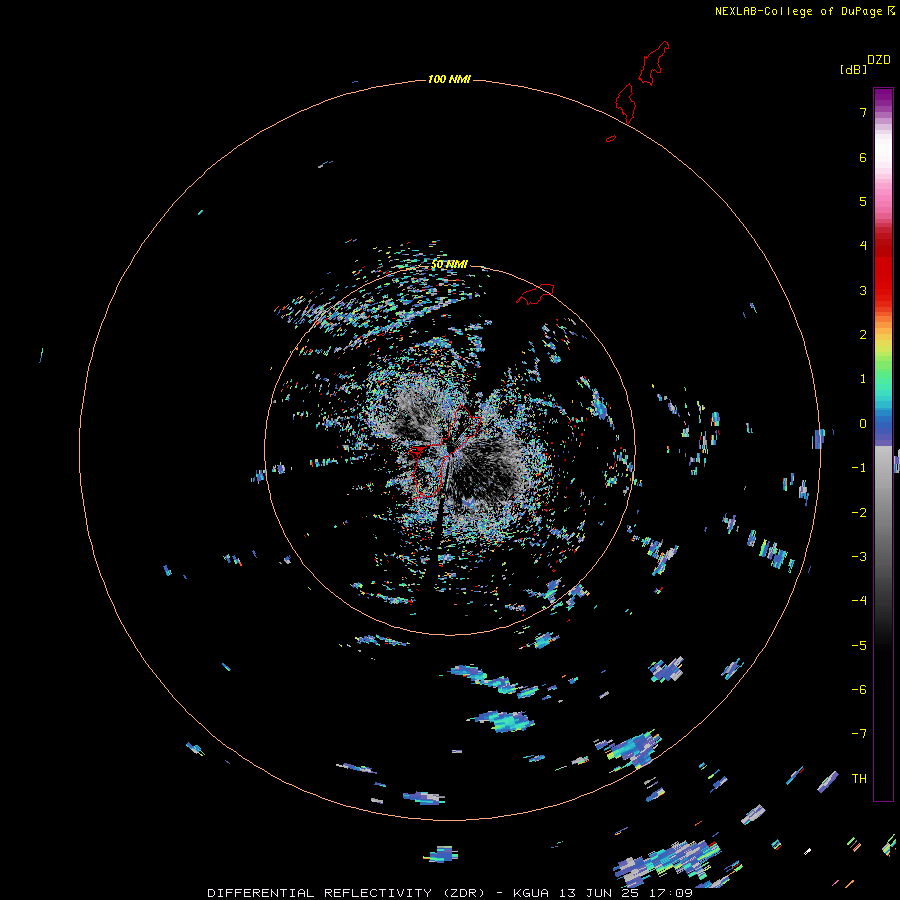Click the 1 dB scale label
The width and height of the screenshot is (900, 900).
pyautogui.click(x=863, y=379)
